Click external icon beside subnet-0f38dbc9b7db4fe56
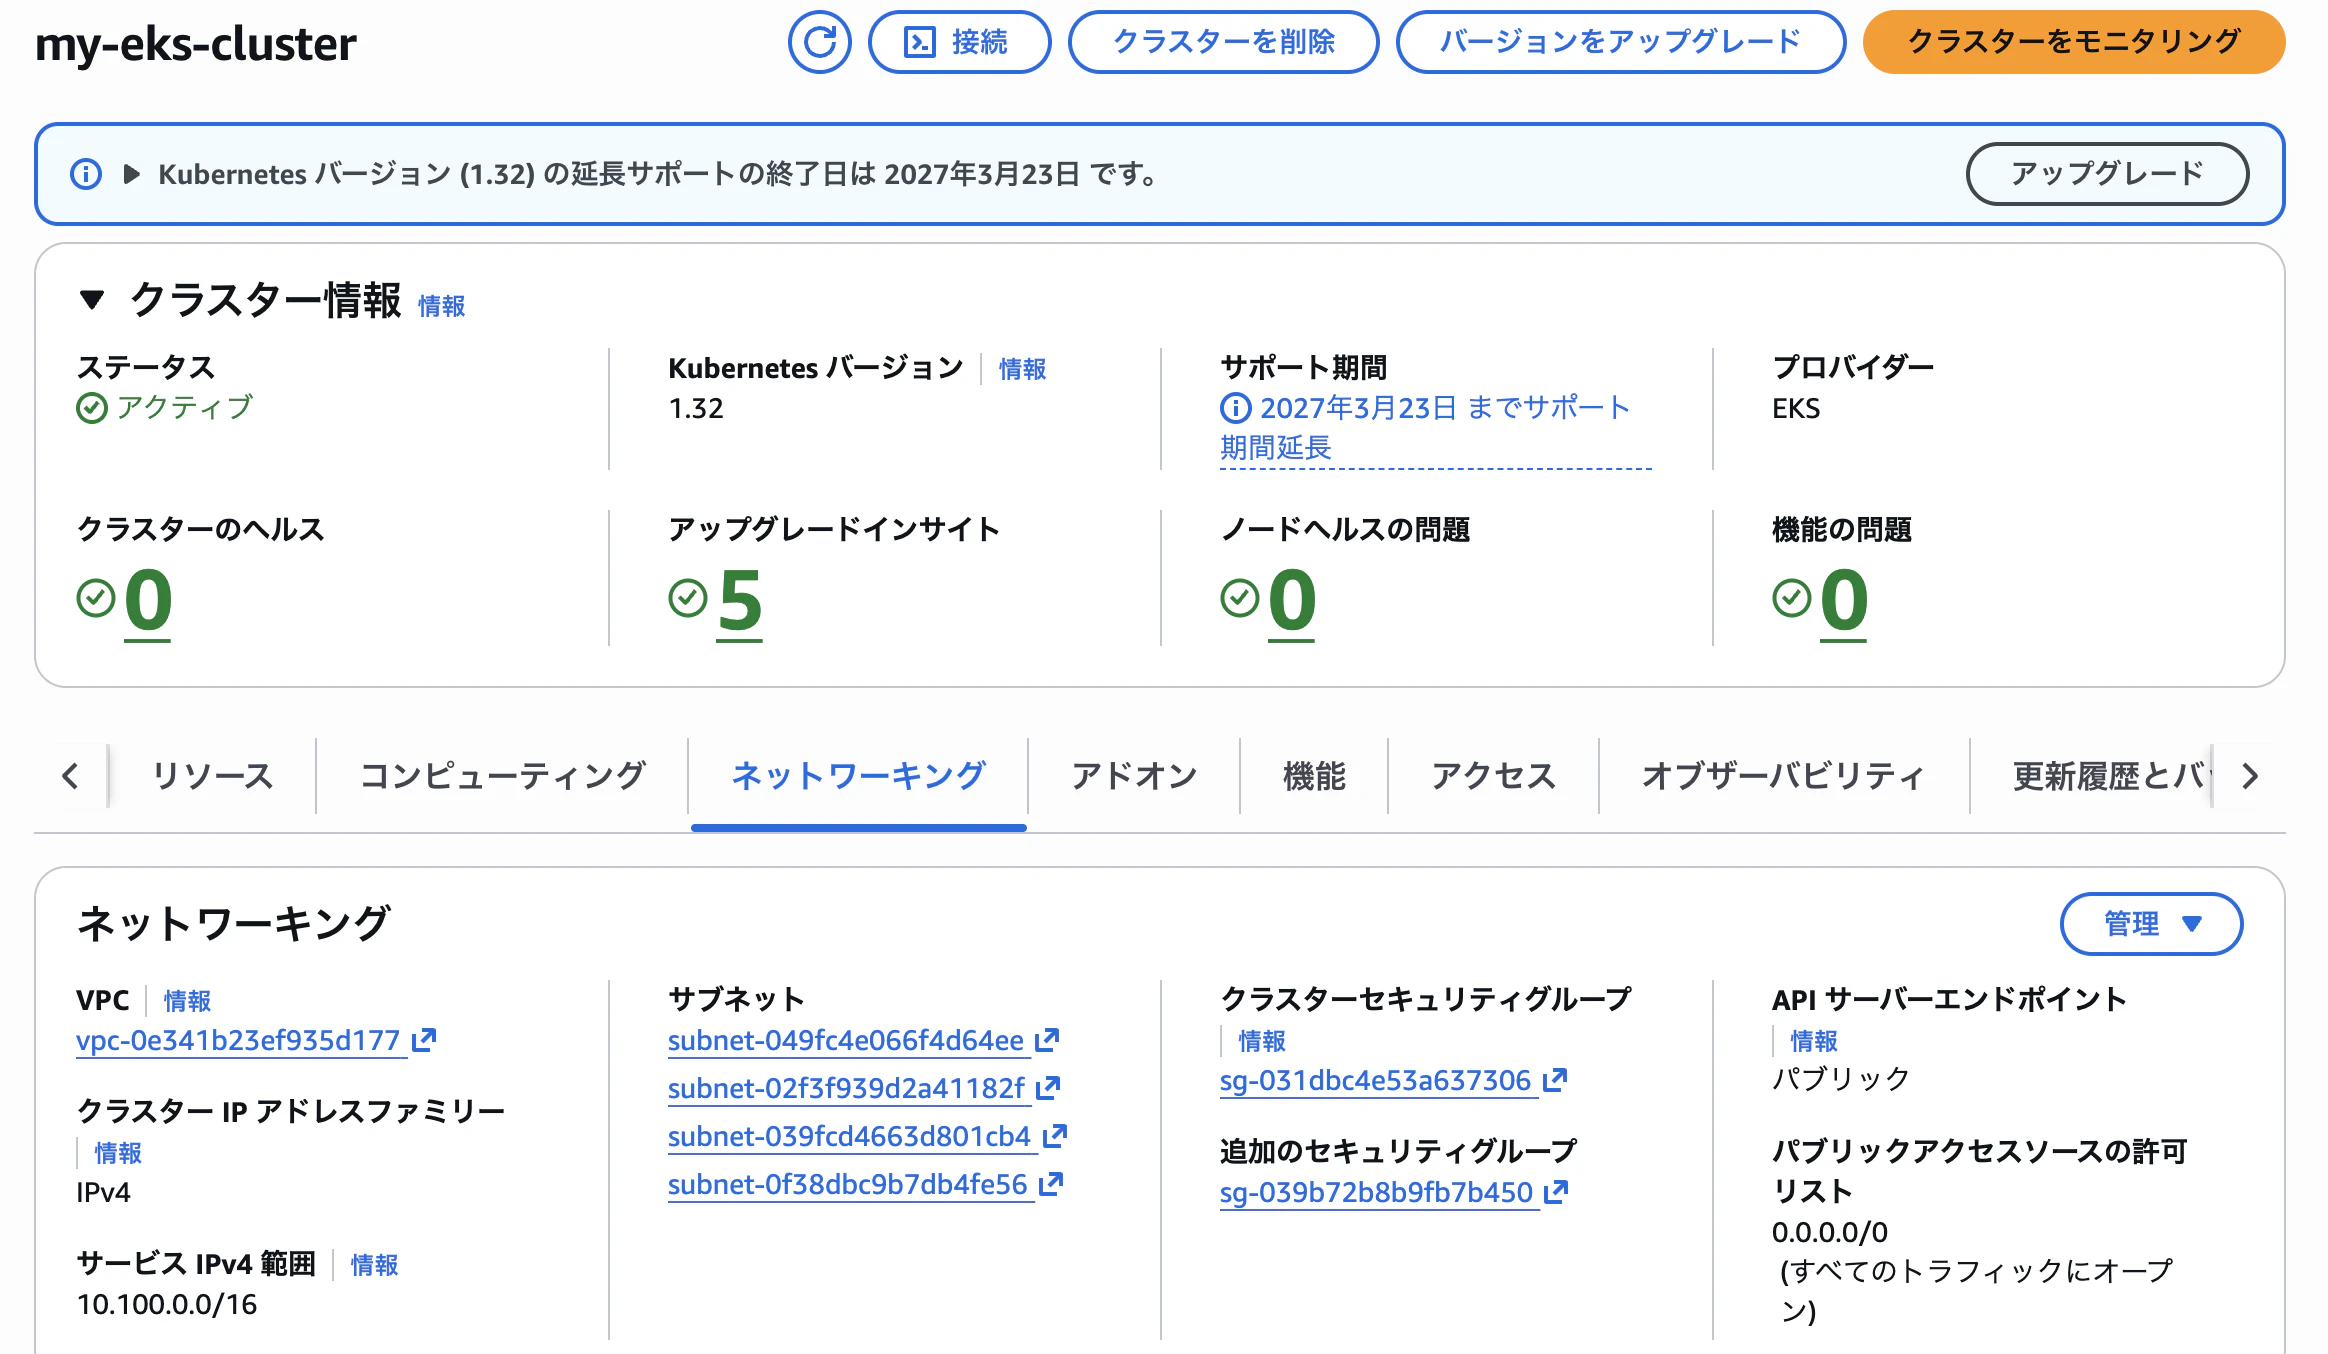This screenshot has width=2328, height=1354. tap(1051, 1184)
